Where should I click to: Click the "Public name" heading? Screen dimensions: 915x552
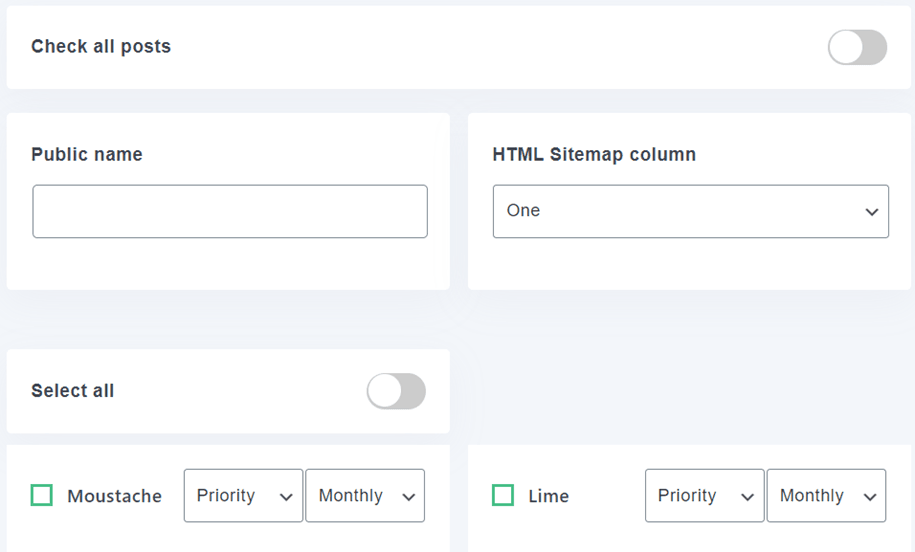pyautogui.click(x=87, y=155)
